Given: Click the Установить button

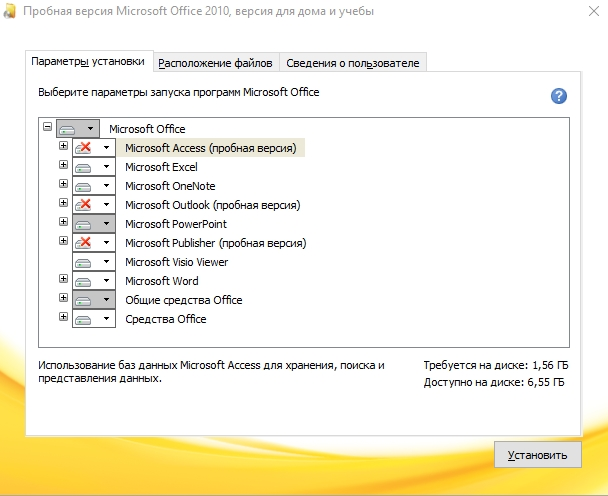Looking at the screenshot, I should [538, 455].
